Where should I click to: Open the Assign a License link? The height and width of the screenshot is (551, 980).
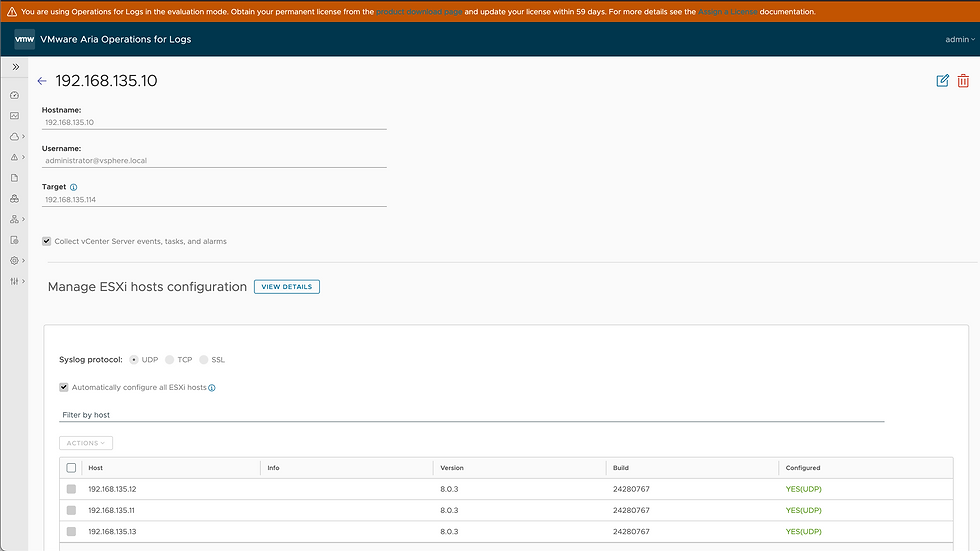tap(728, 12)
